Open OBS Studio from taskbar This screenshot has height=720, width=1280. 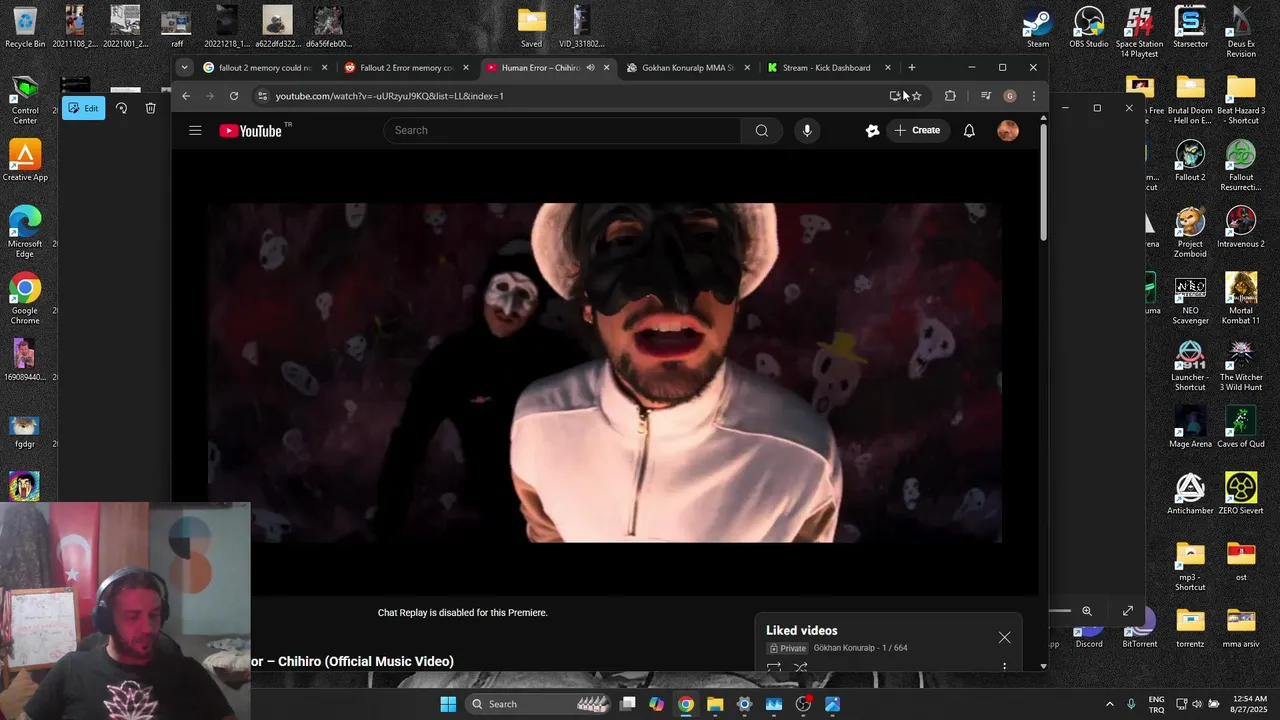pyautogui.click(x=803, y=704)
